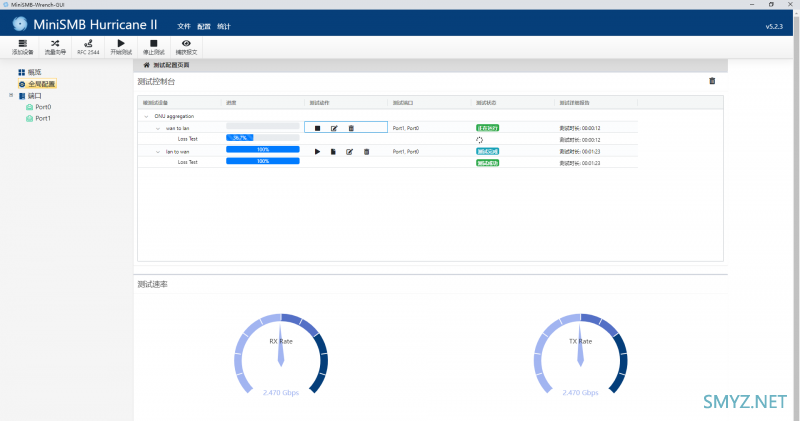Click duration 00:01:23 in 'lan to wan' row
This screenshot has height=421, width=800.
coord(580,152)
